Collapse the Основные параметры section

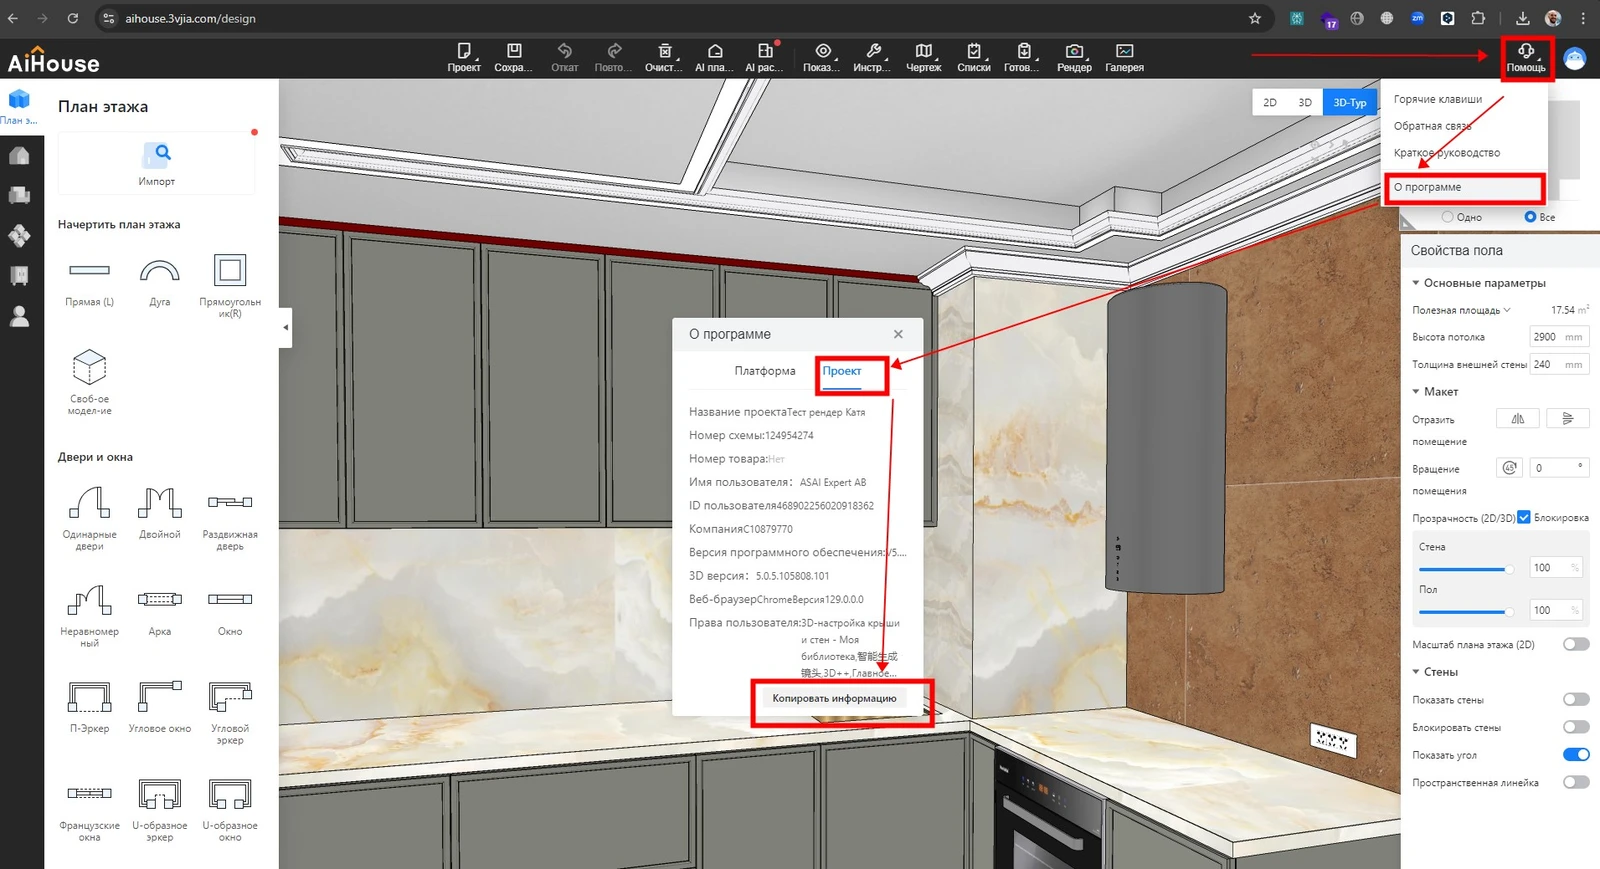(x=1416, y=283)
